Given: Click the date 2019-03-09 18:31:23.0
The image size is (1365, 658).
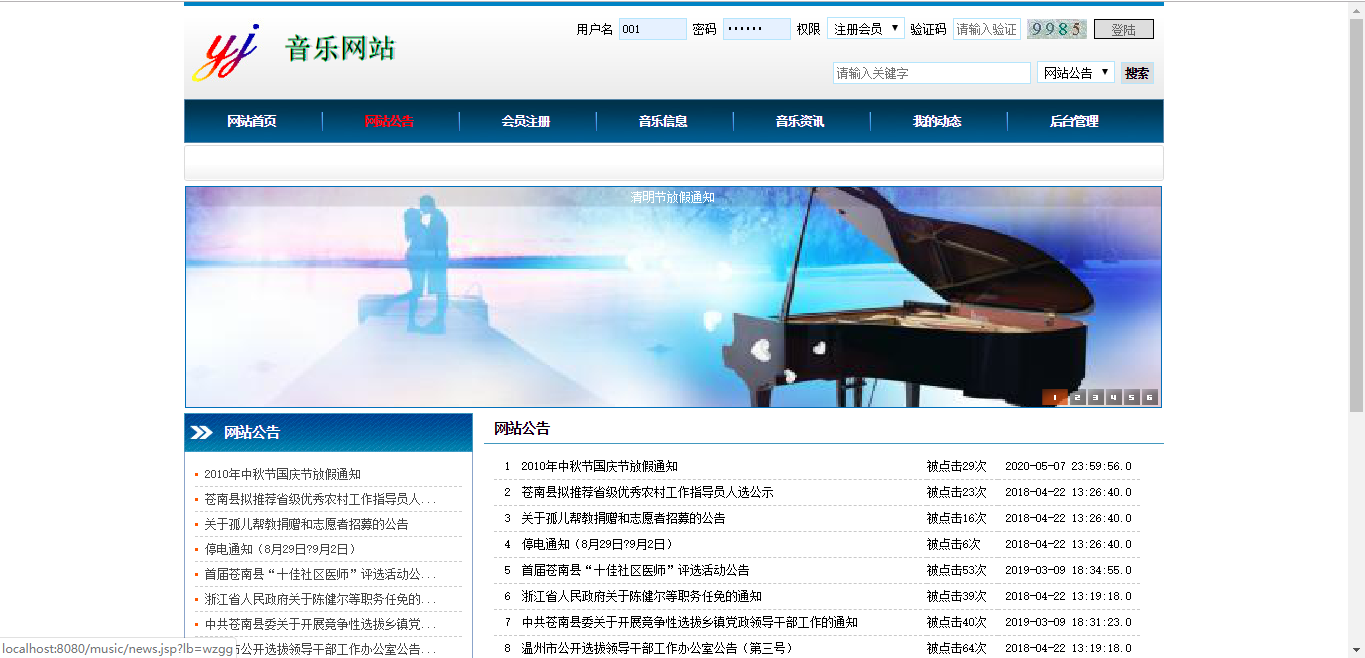Looking at the screenshot, I should pos(1068,622).
